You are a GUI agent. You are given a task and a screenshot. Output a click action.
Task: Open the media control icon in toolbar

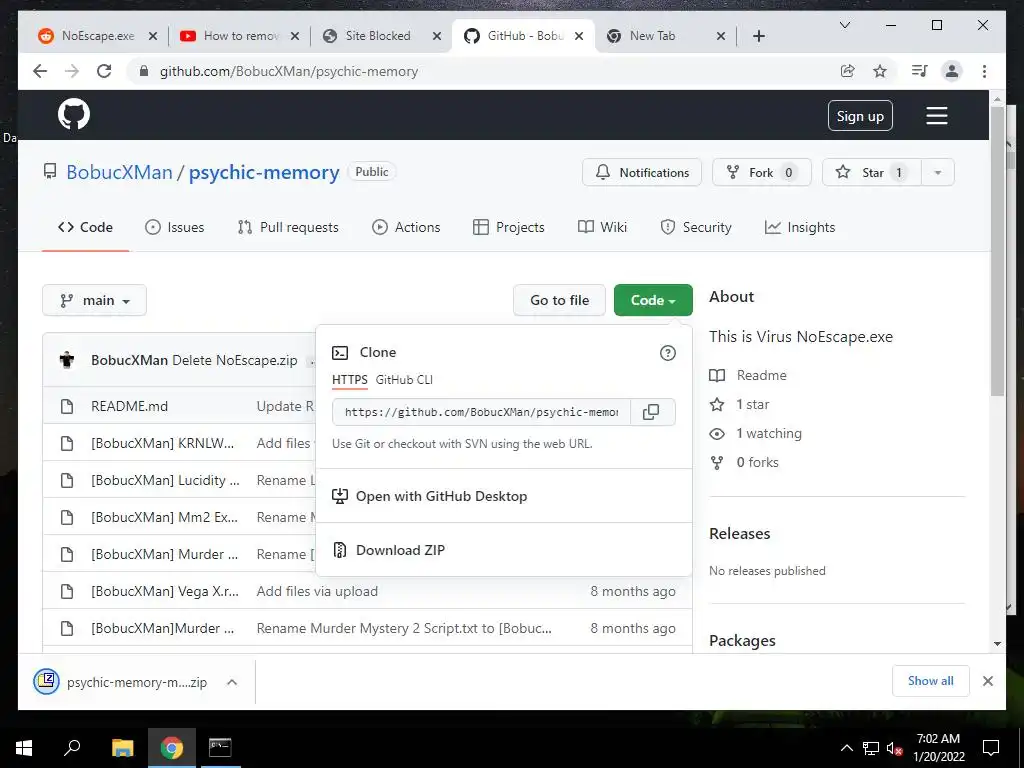click(x=920, y=71)
